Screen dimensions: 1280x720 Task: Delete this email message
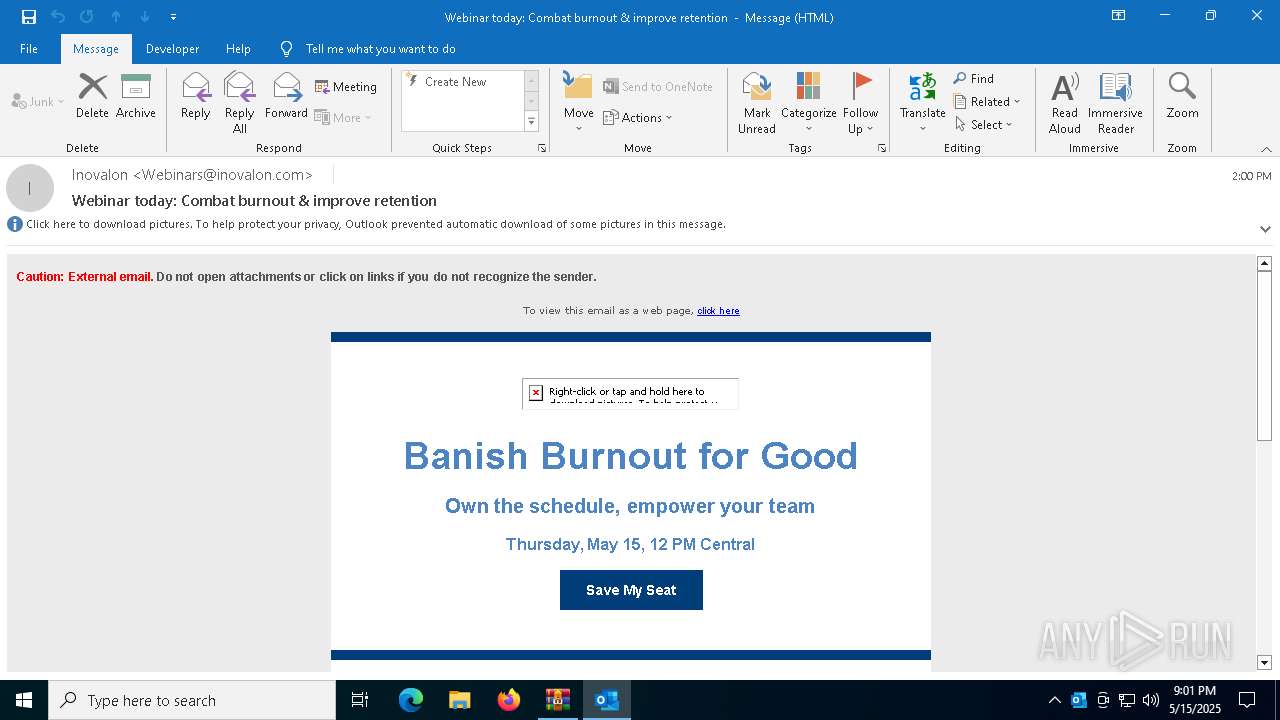tap(92, 96)
